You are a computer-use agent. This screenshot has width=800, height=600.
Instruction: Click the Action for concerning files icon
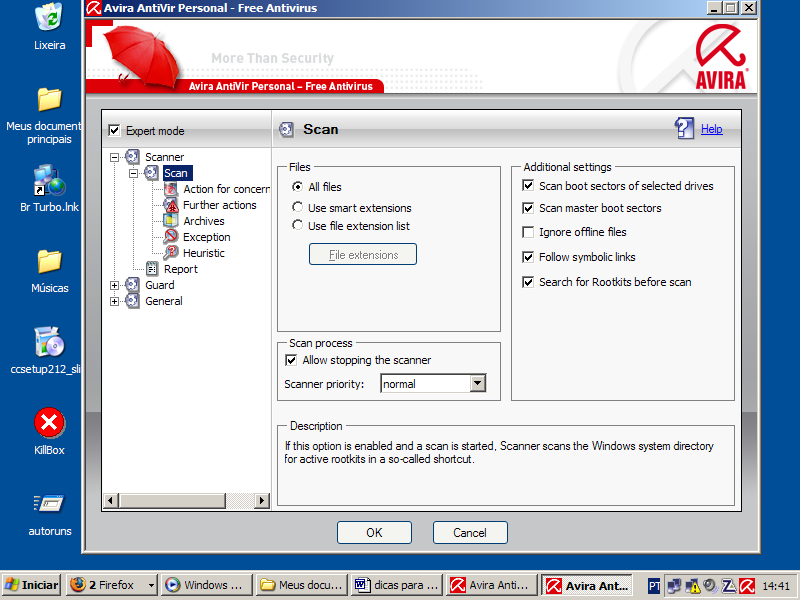click(x=170, y=189)
